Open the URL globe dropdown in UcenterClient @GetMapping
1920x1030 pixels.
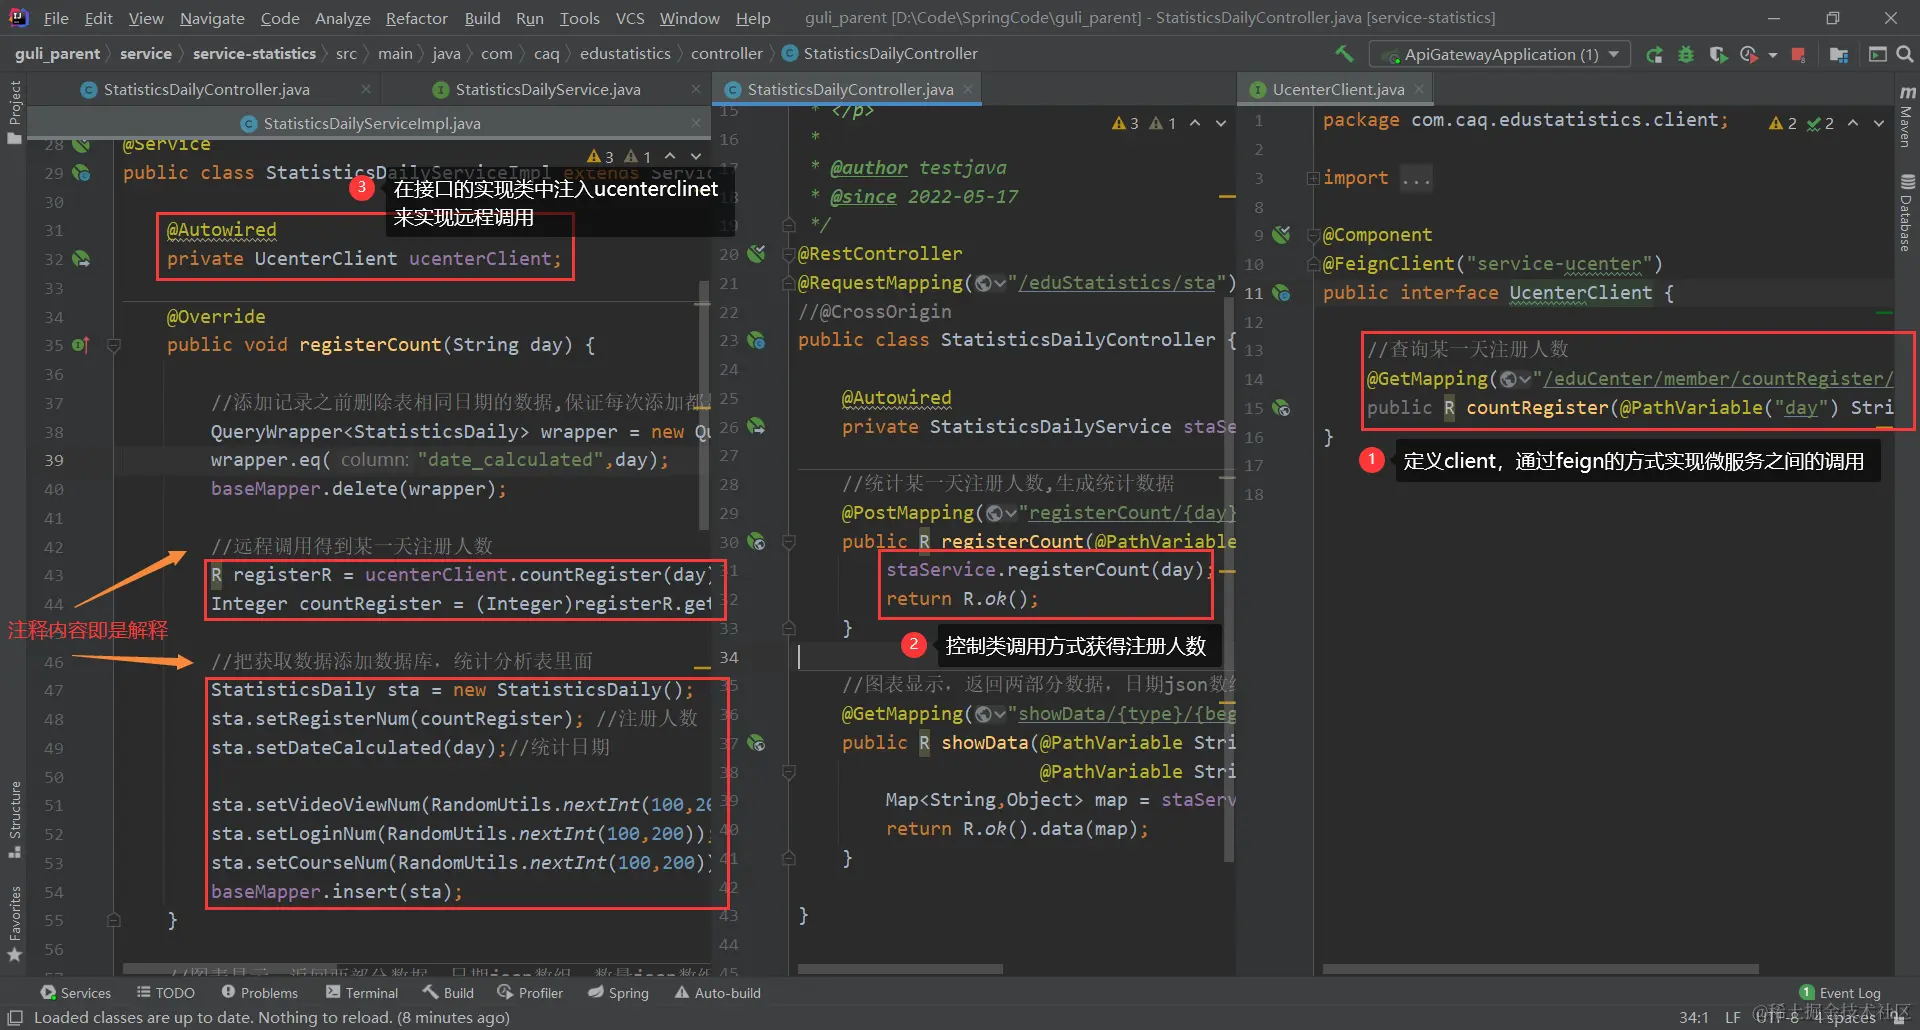1515,379
